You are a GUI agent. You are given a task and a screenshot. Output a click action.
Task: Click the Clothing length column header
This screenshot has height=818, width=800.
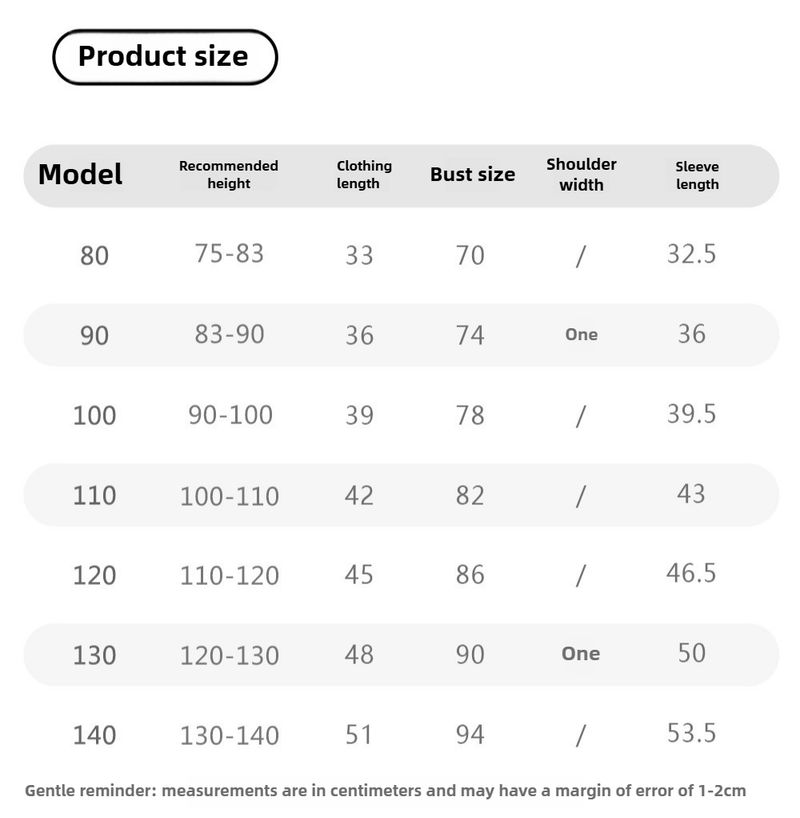click(x=364, y=175)
